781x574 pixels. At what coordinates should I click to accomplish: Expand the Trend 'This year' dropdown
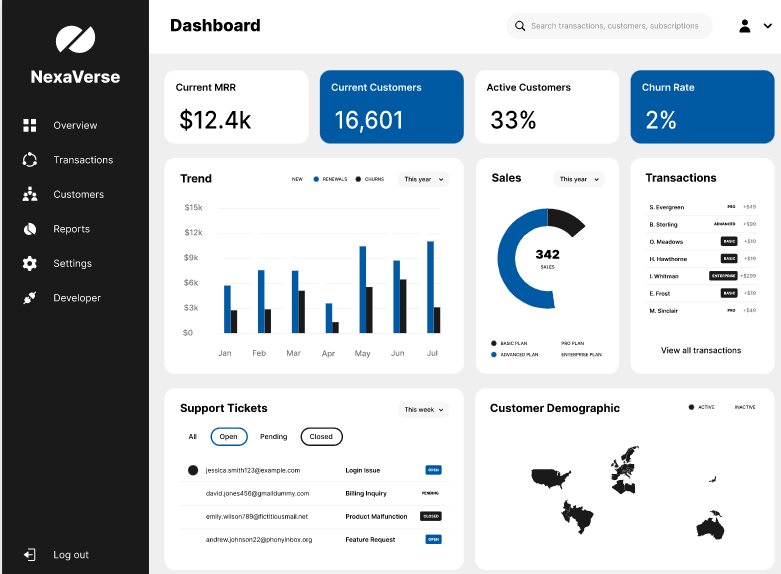point(423,179)
